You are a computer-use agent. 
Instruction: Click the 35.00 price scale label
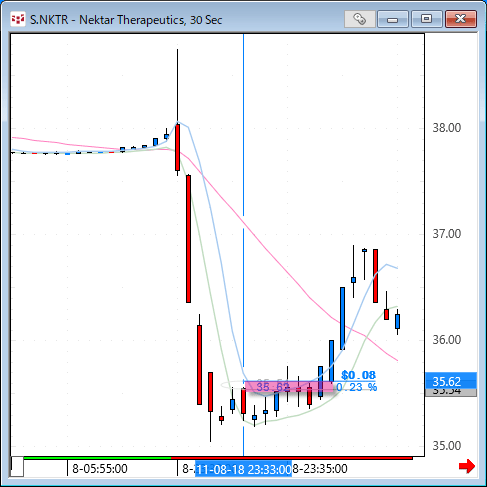pos(447,446)
